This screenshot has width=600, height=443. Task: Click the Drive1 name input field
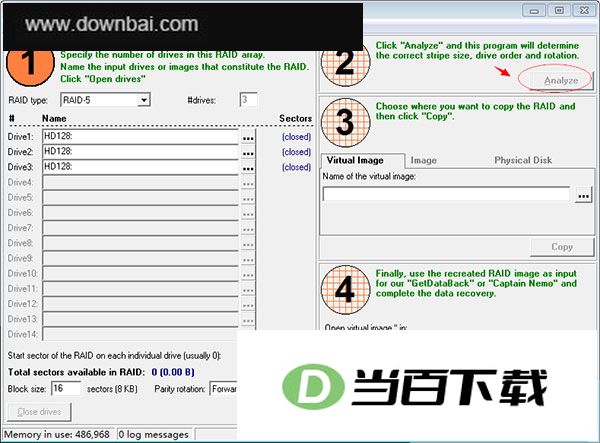tap(140, 137)
